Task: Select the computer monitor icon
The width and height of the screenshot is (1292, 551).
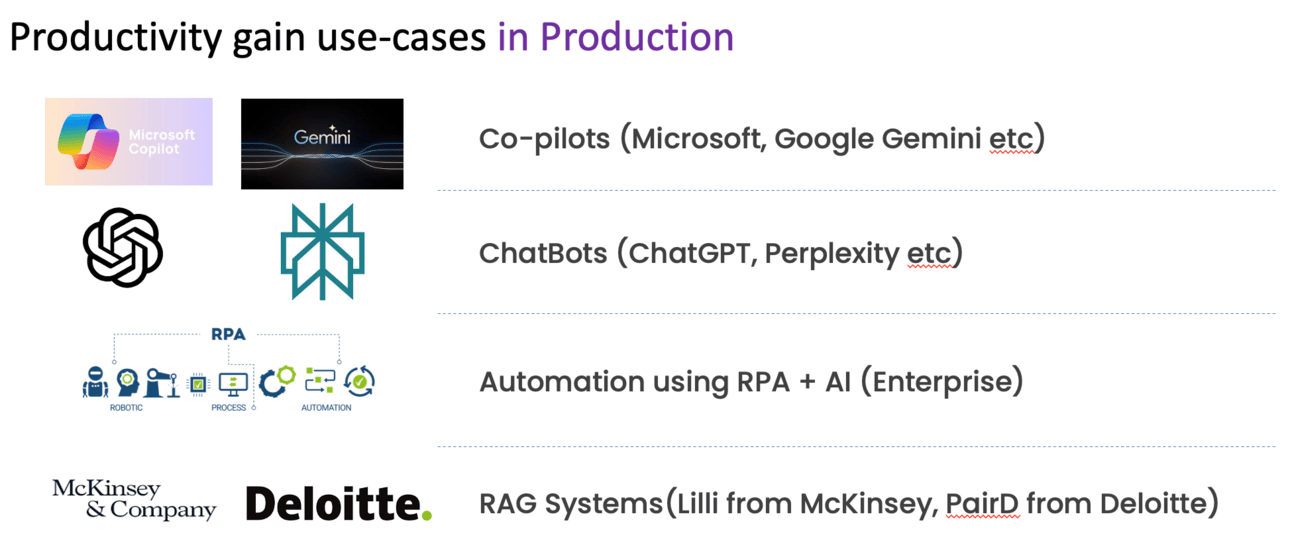Action: [x=233, y=384]
